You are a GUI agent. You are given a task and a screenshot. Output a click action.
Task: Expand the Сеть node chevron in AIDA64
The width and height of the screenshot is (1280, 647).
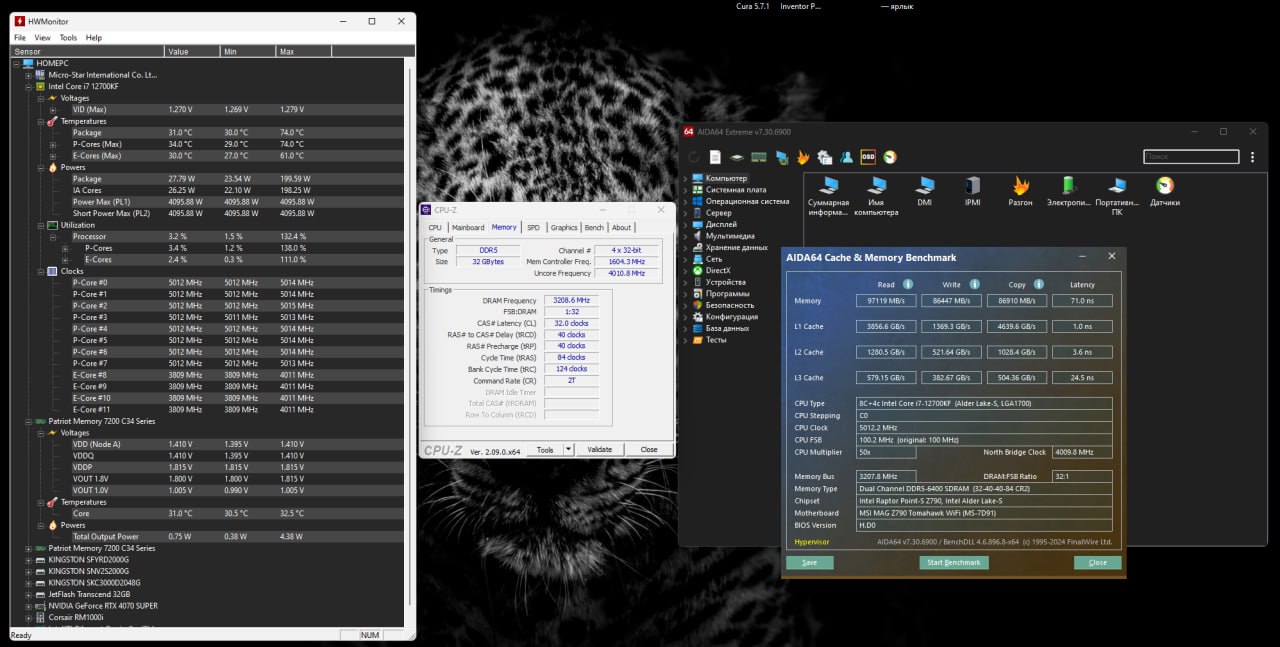[x=685, y=259]
